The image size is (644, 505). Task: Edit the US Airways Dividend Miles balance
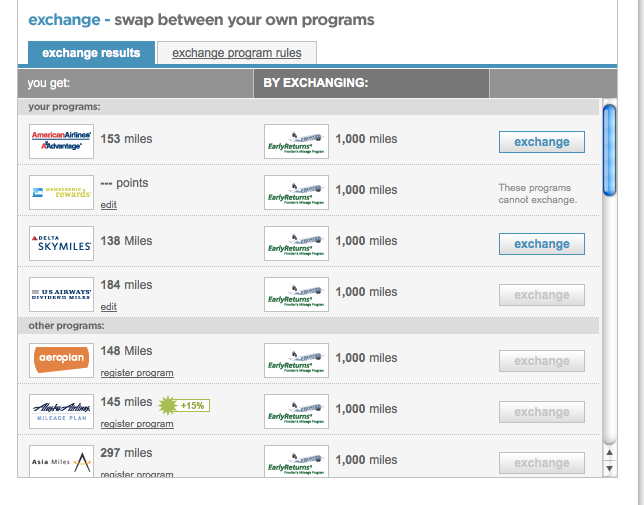tap(108, 307)
